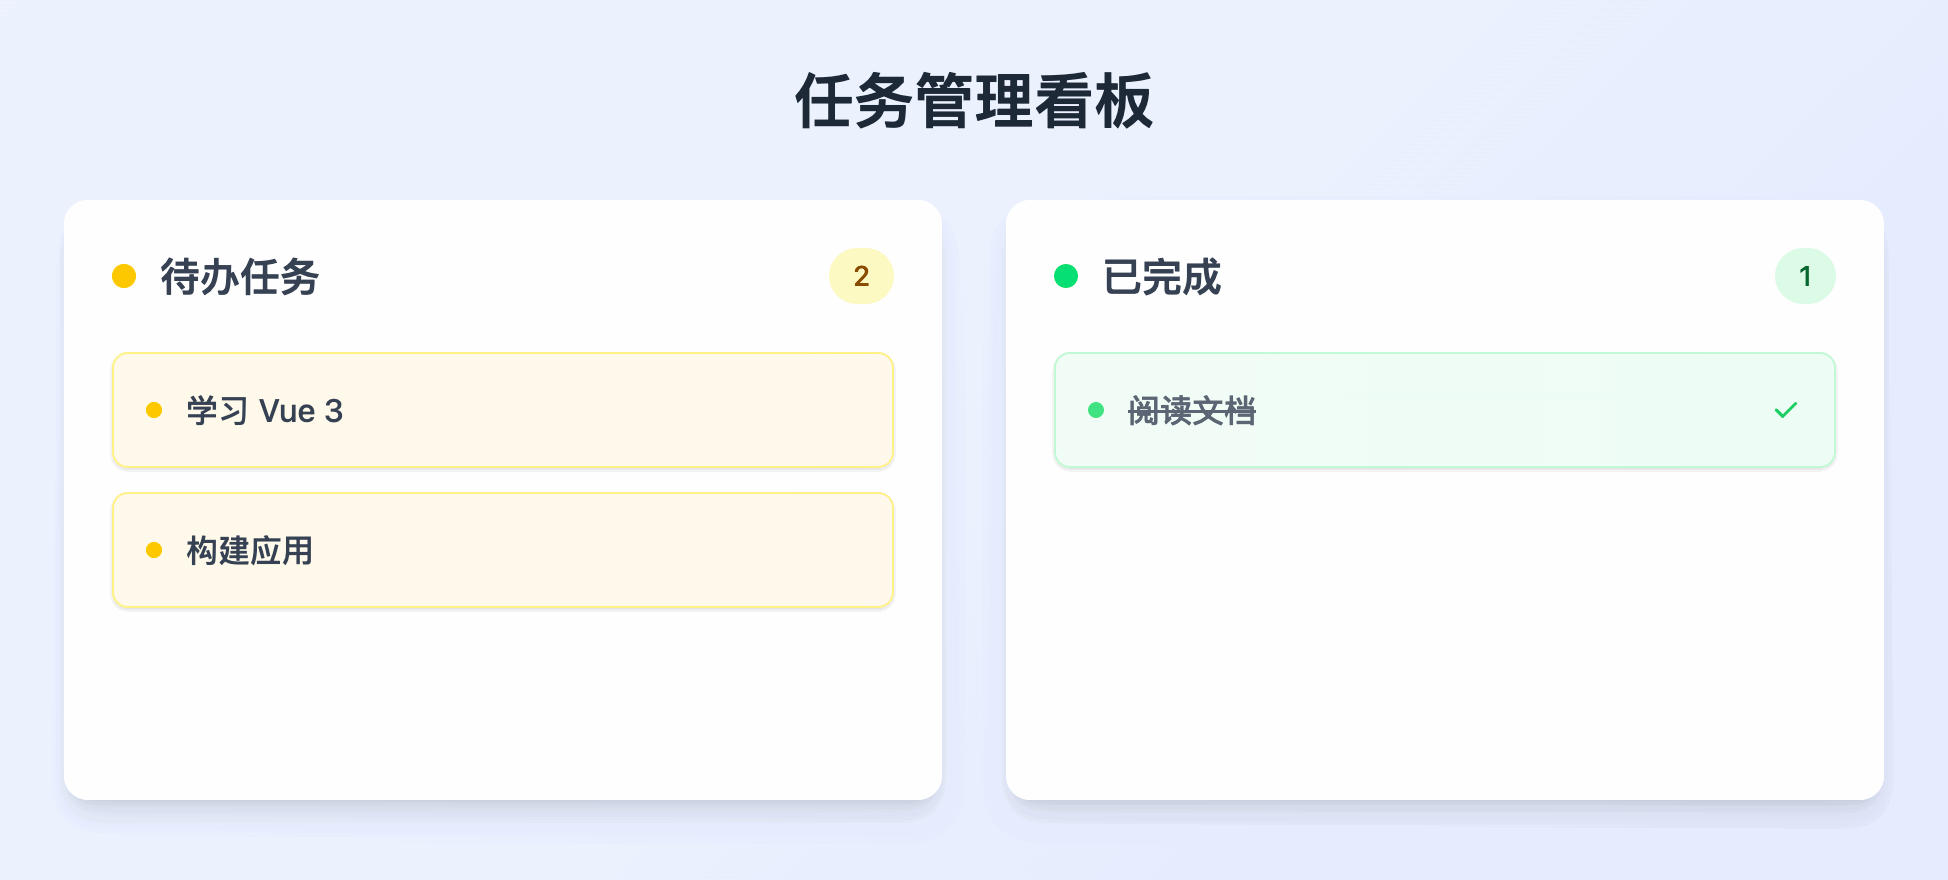The height and width of the screenshot is (880, 1948).
Task: Click the green dot beside 阅读文档
Action: tap(1097, 410)
